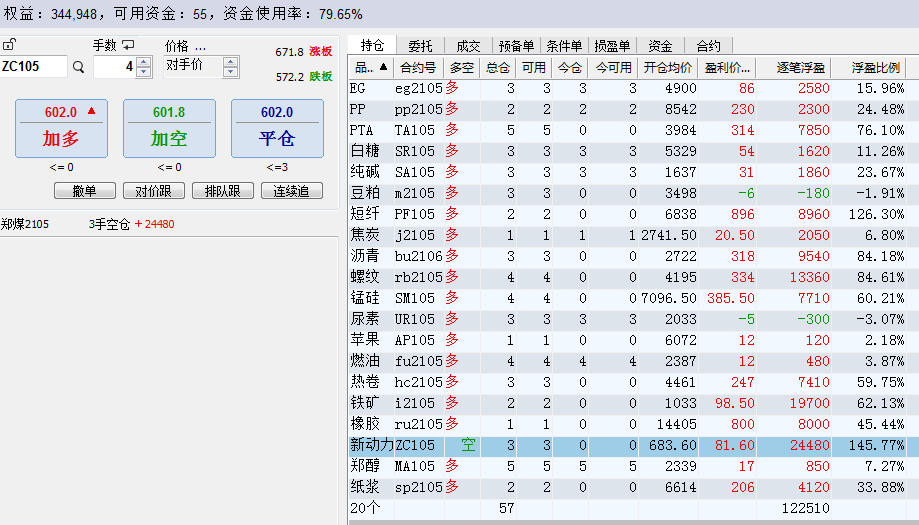Sort by the 开仓均价 column header

[668, 68]
